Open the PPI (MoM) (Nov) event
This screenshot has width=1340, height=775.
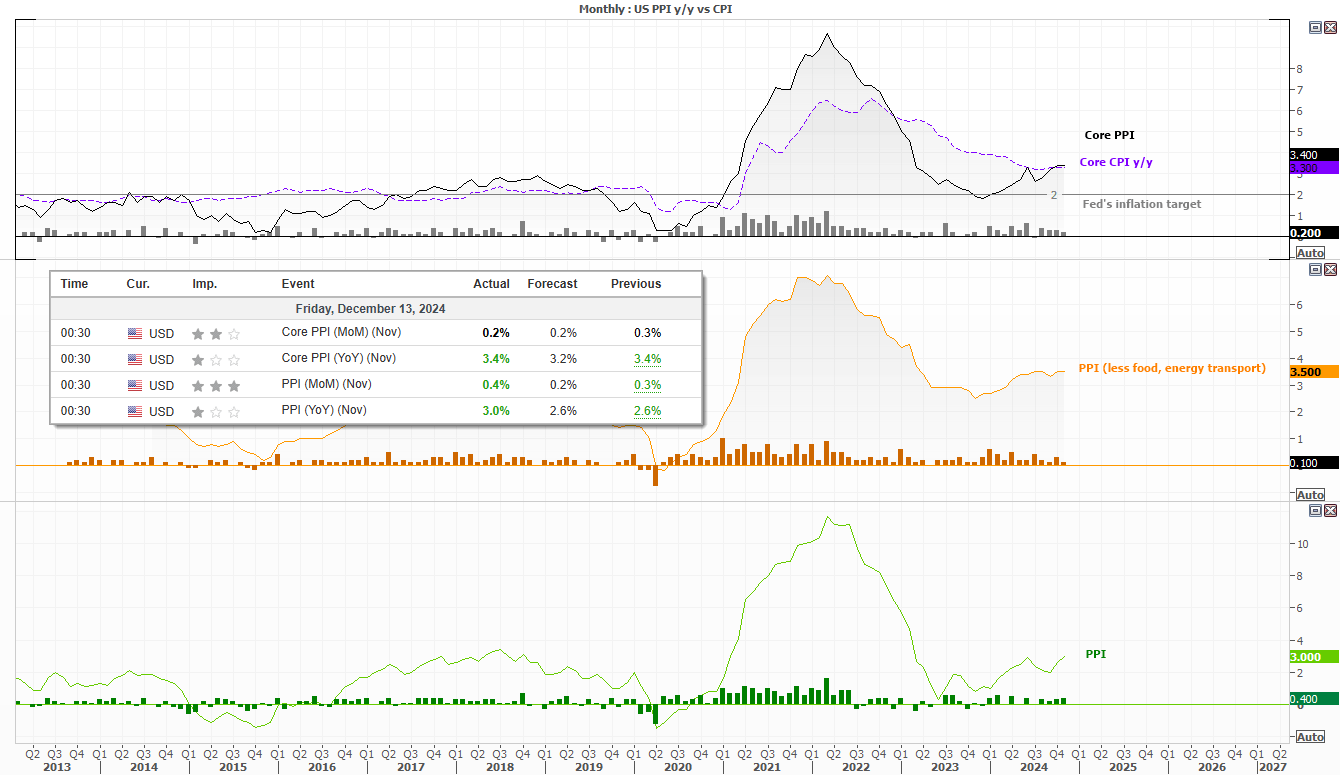(x=324, y=385)
